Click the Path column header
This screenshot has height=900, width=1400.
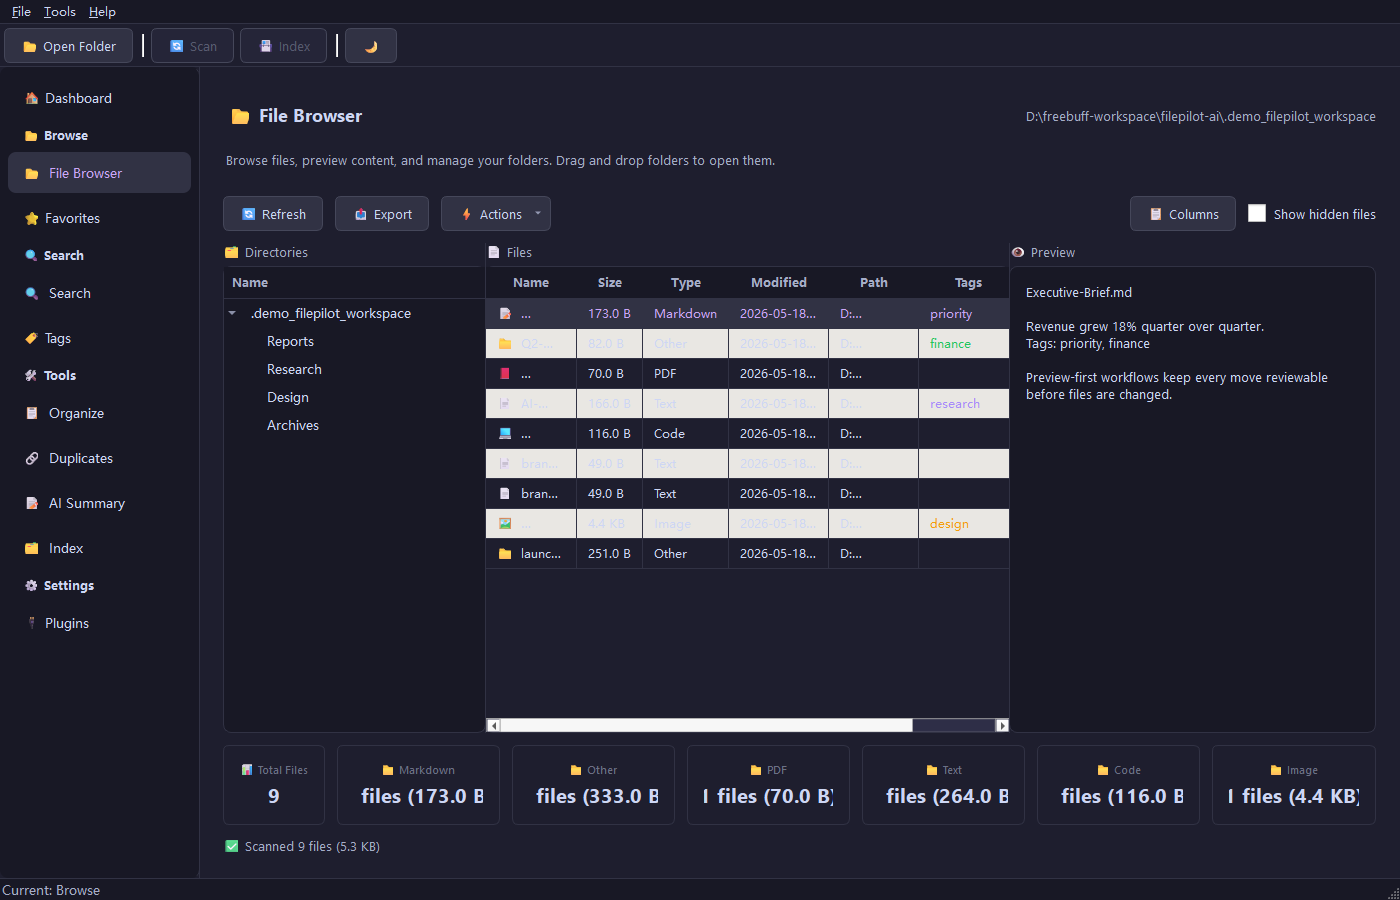(874, 283)
